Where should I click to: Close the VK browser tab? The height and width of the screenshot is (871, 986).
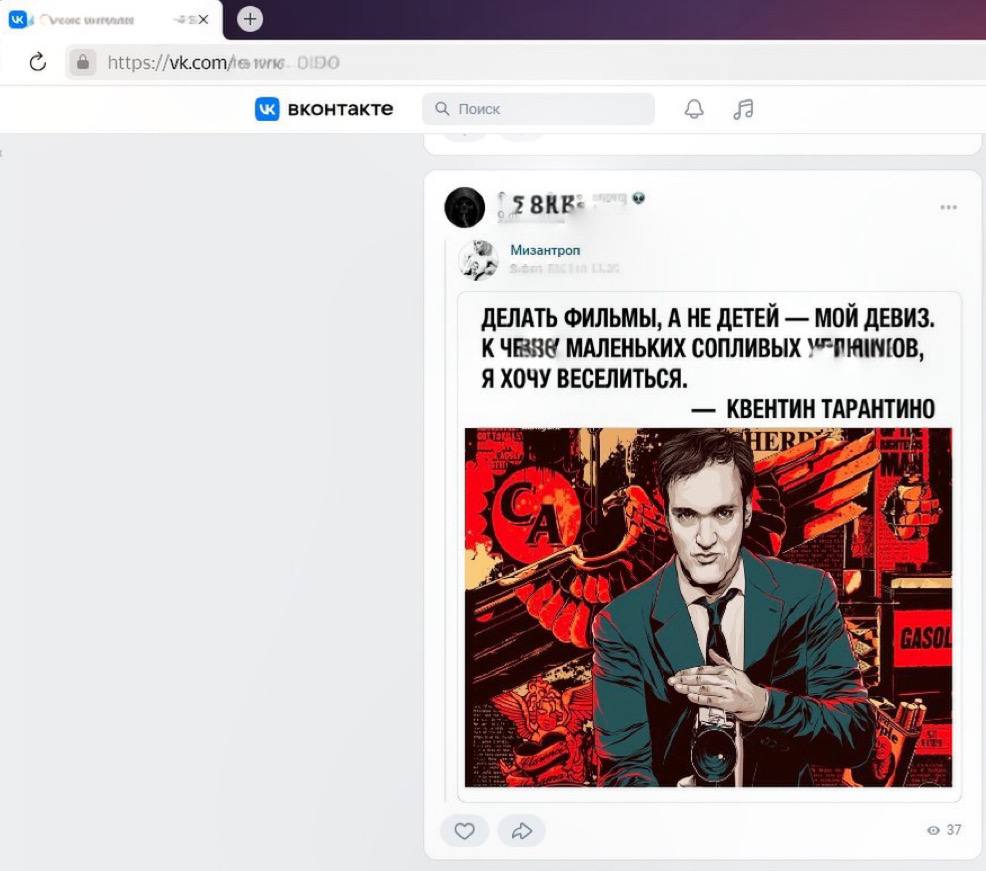pyautogui.click(x=203, y=19)
